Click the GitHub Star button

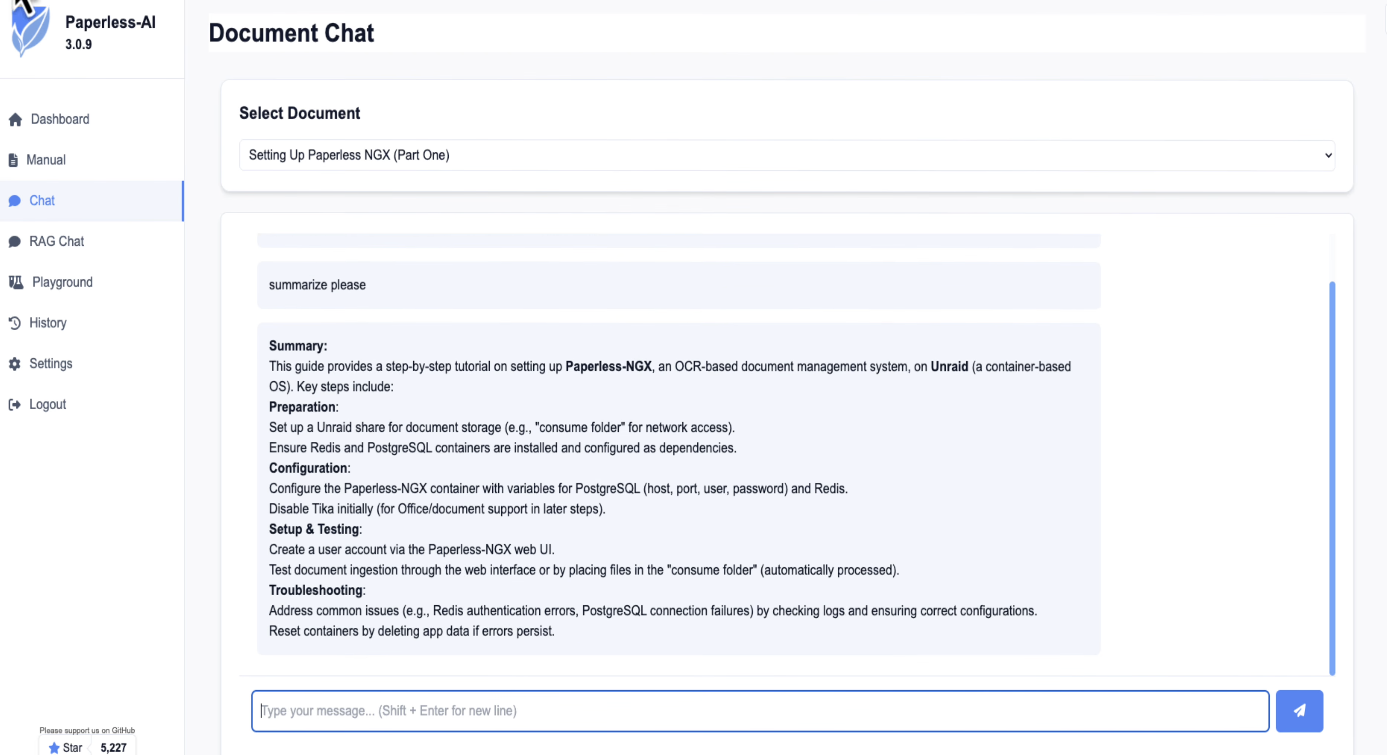click(x=65, y=747)
